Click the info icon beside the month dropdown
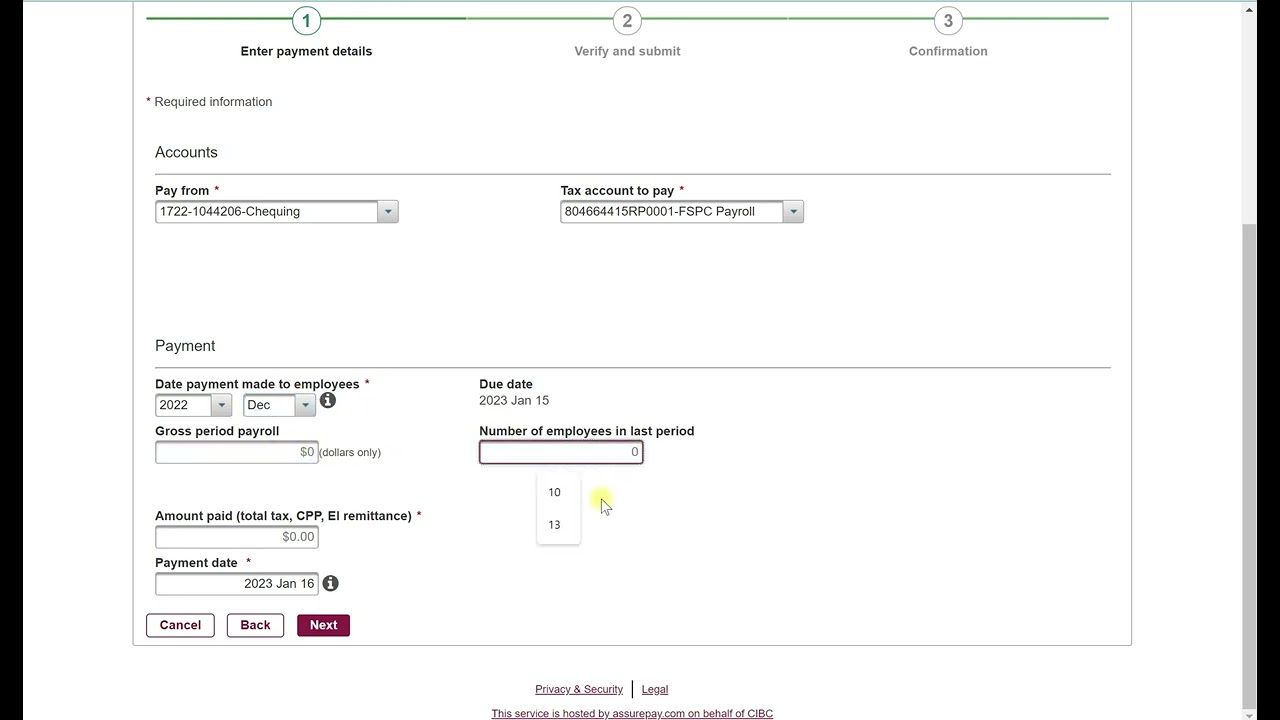The width and height of the screenshot is (1280, 720). coord(328,401)
